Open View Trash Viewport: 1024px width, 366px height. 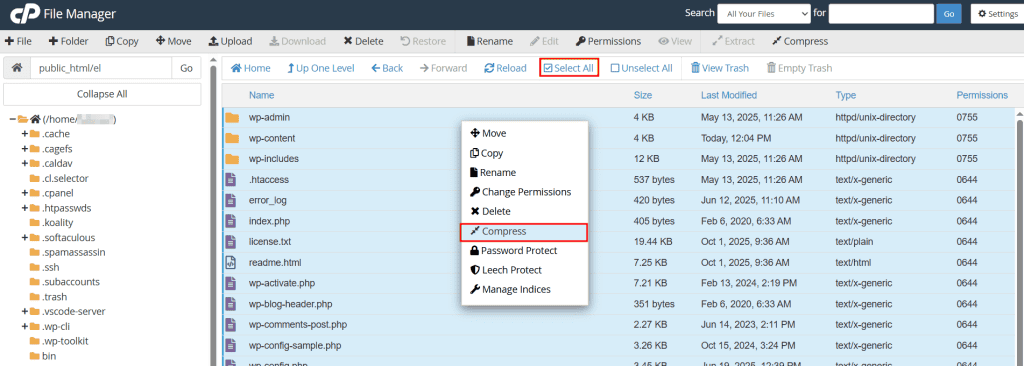coord(720,68)
